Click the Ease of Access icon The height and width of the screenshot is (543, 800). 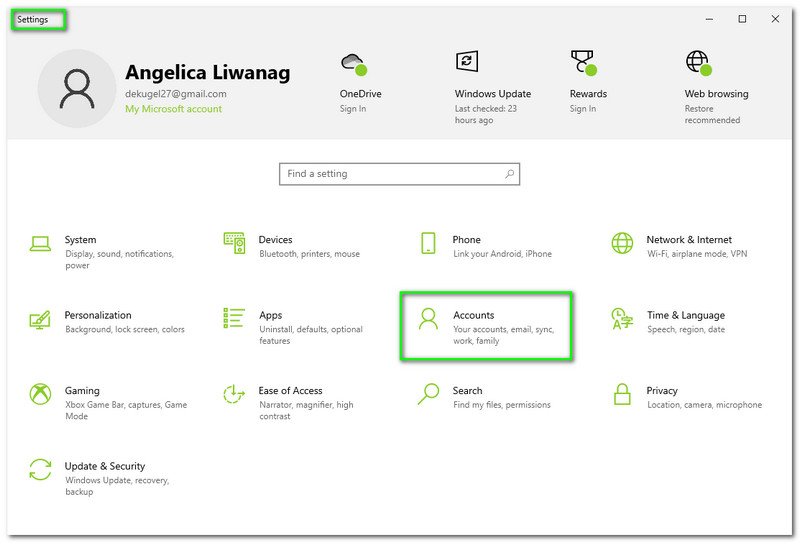tap(234, 394)
